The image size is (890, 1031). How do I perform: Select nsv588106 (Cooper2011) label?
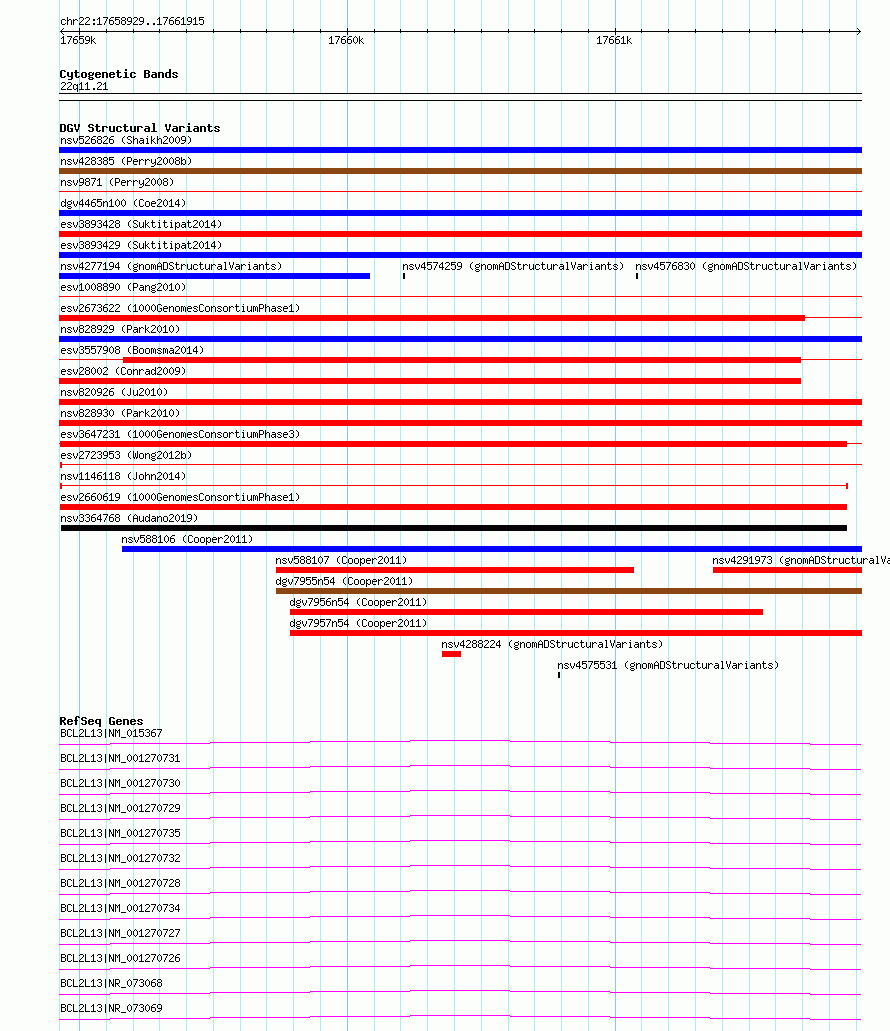pyautogui.click(x=187, y=540)
